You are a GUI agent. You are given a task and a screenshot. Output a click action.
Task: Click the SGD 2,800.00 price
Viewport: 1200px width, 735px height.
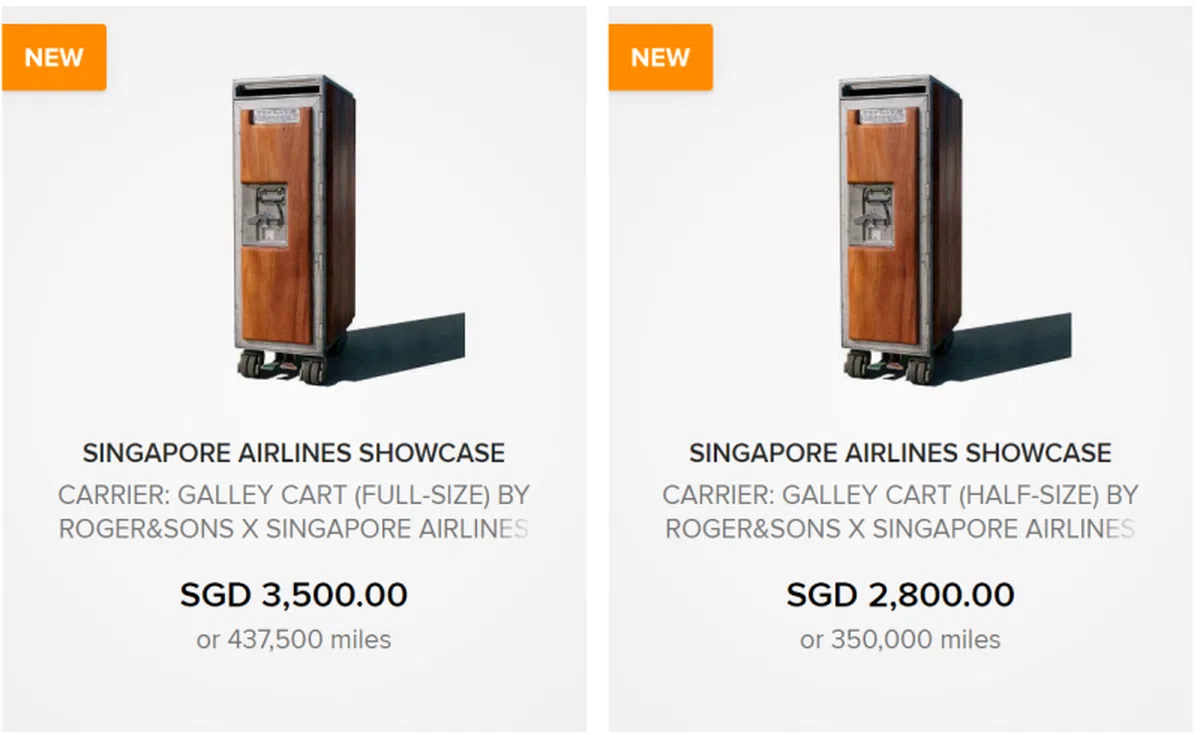(900, 595)
